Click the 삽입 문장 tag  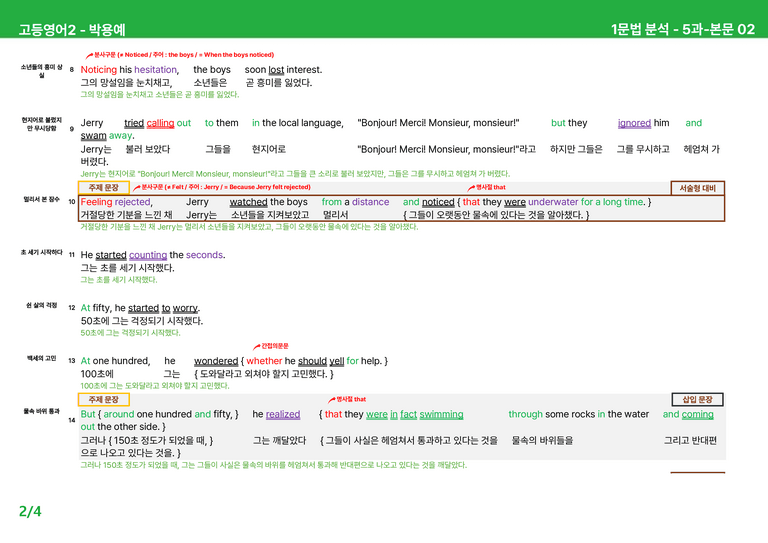tap(697, 400)
